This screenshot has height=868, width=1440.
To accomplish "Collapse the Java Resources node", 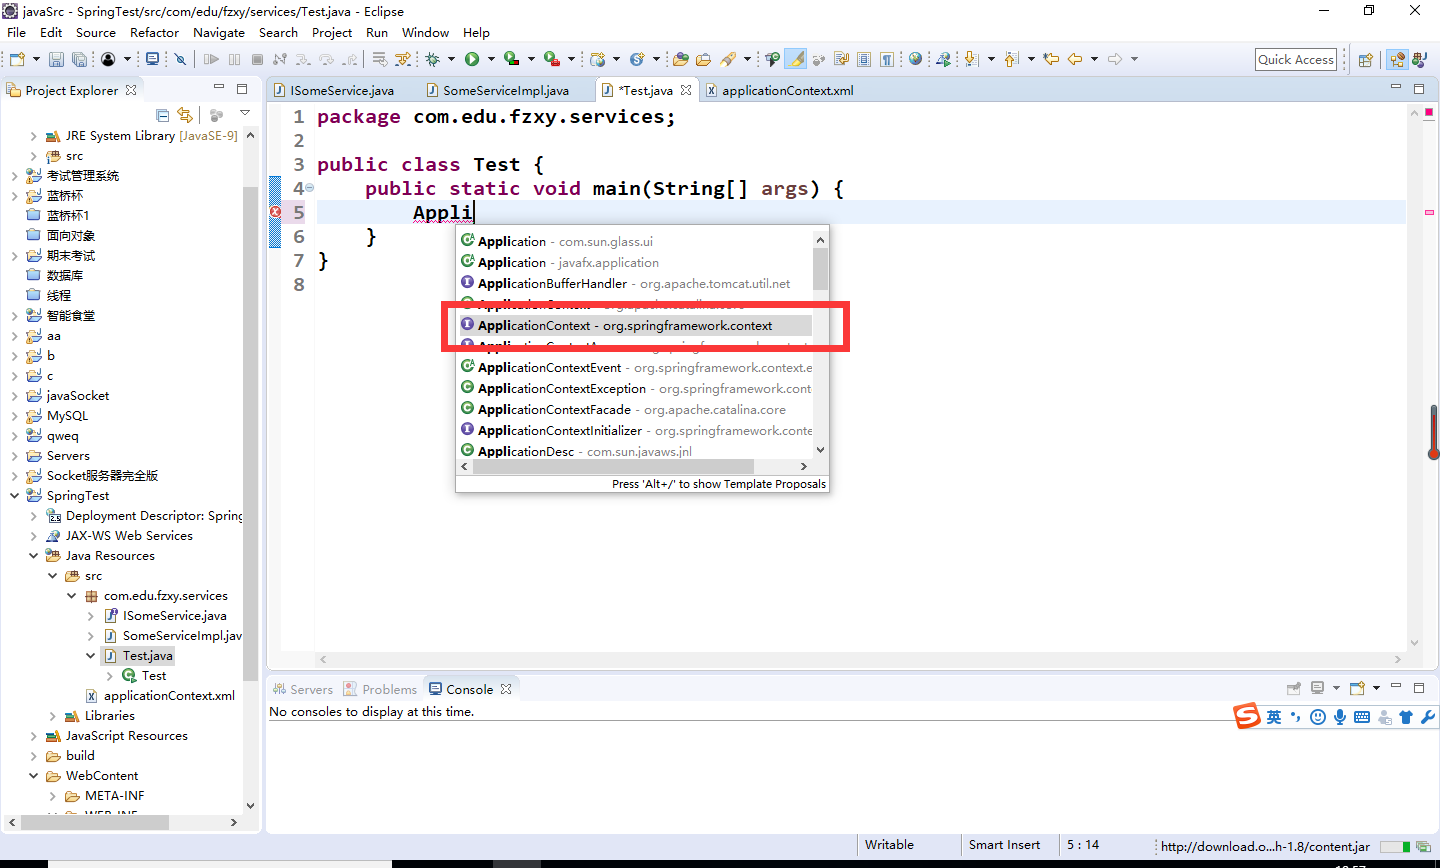I will click(33, 556).
